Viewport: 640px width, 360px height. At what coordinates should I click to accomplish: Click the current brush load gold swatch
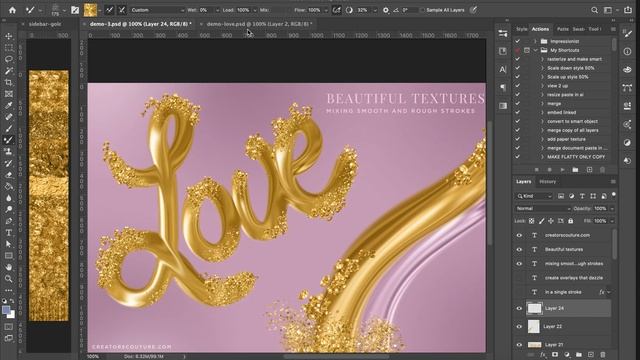(90, 10)
